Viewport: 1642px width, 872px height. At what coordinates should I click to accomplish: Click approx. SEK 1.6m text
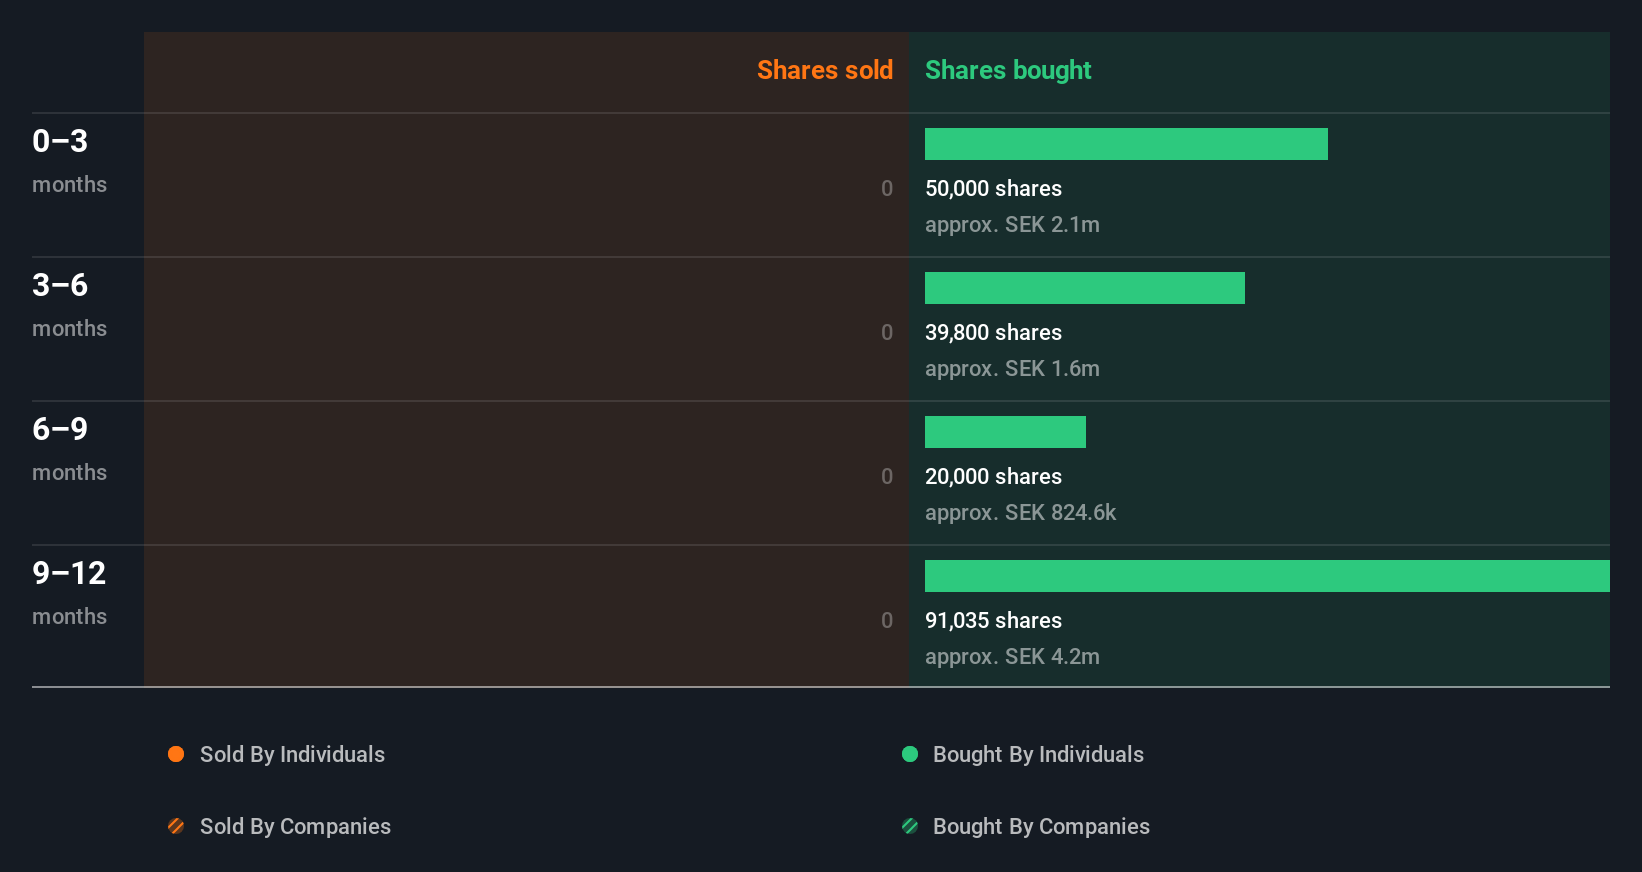click(x=1012, y=369)
